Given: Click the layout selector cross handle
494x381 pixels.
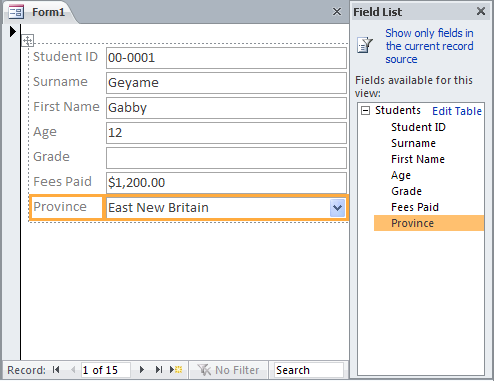Looking at the screenshot, I should [x=28, y=40].
